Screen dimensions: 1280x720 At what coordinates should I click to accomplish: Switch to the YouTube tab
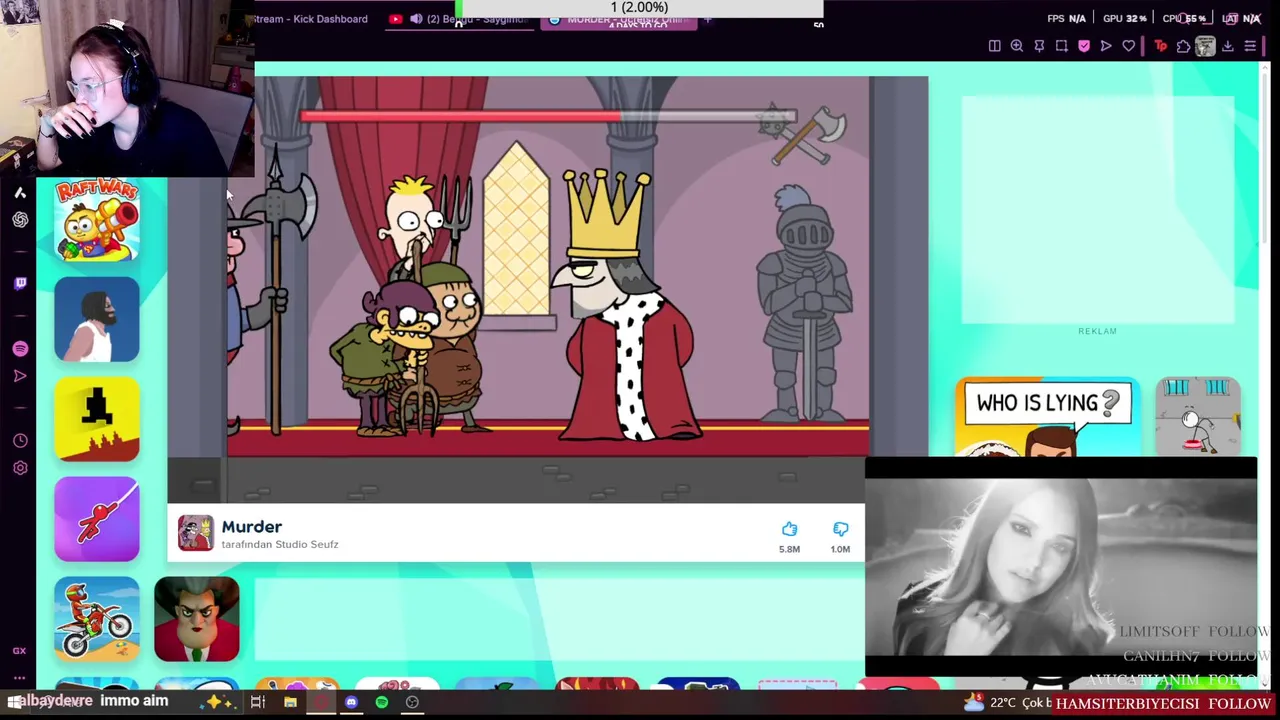point(461,19)
